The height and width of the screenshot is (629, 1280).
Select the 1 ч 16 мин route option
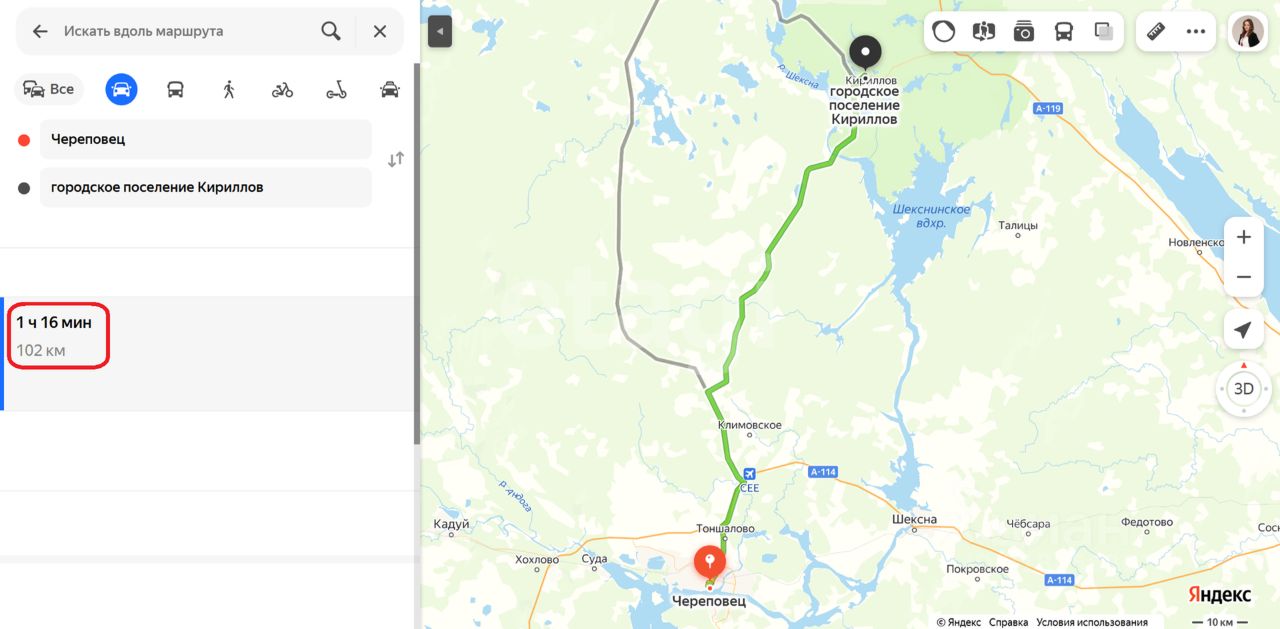point(208,353)
